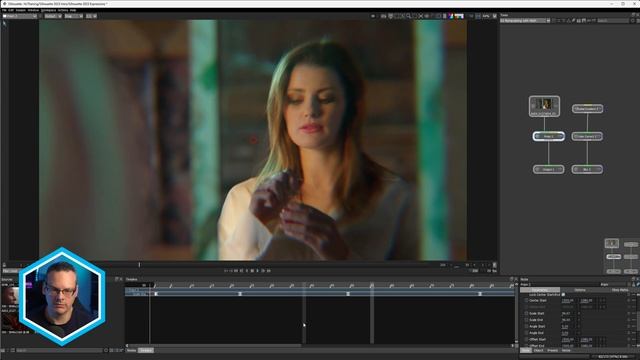This screenshot has width=640, height=360.
Task: Switch to the Timeline tab below the timeline
Action: [146, 350]
